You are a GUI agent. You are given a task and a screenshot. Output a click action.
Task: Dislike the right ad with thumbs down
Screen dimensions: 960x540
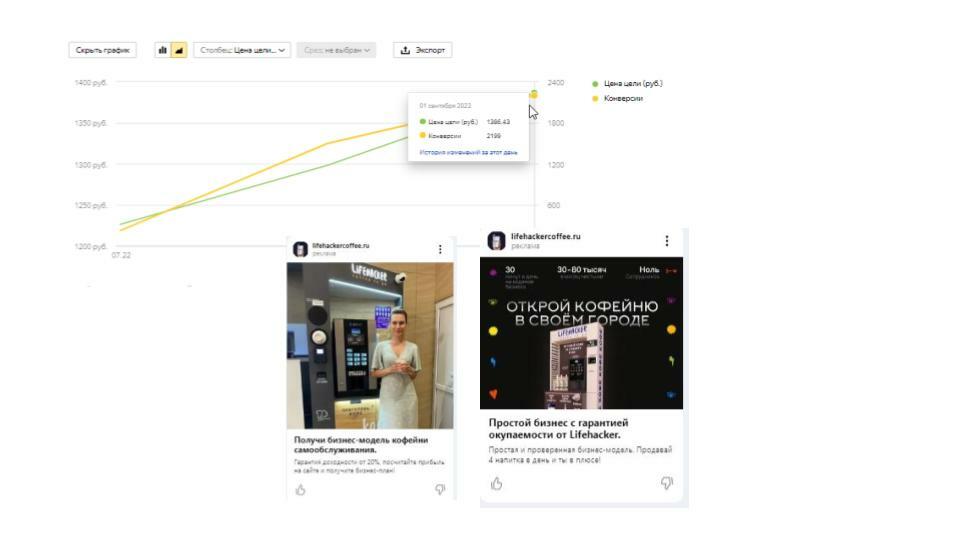coord(667,484)
